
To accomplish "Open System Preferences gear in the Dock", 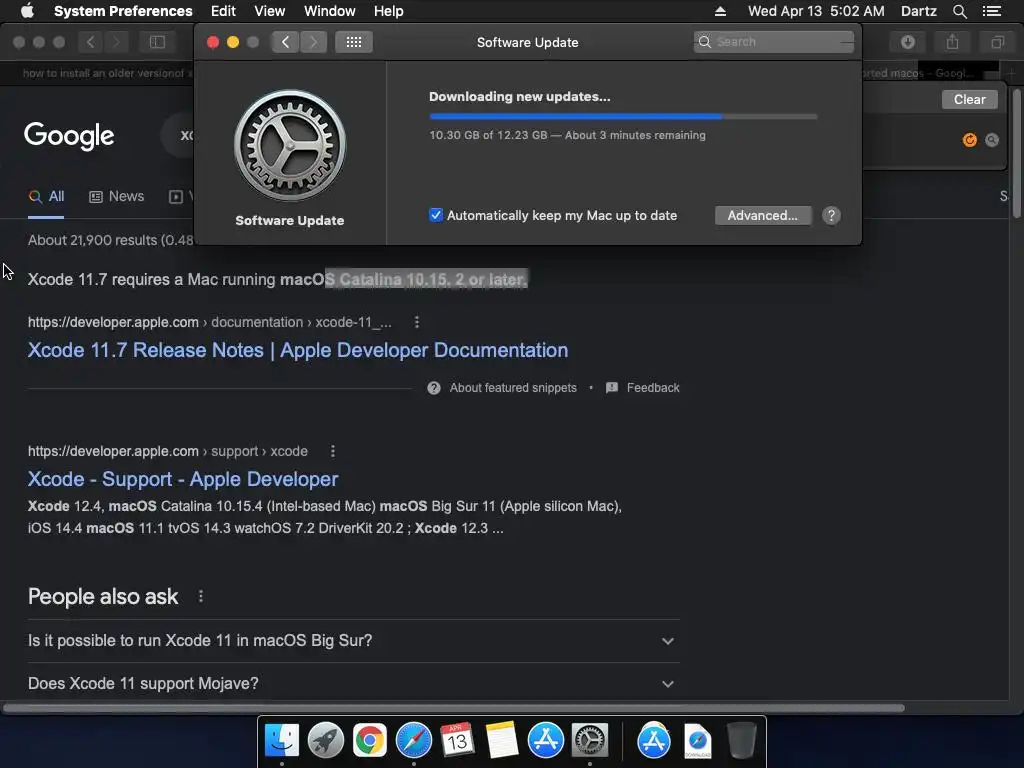I will (590, 741).
